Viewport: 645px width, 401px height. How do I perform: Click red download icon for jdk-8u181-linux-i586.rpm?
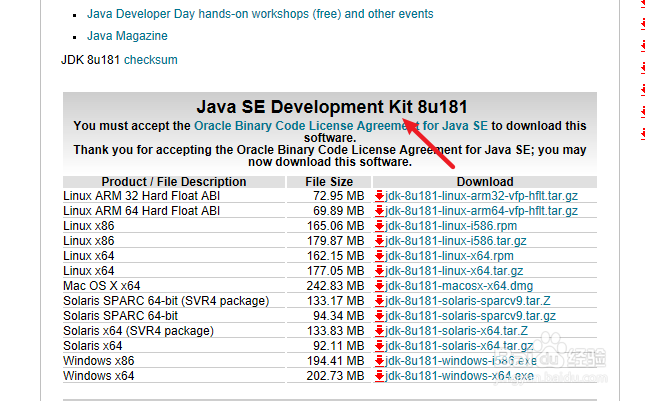click(379, 226)
